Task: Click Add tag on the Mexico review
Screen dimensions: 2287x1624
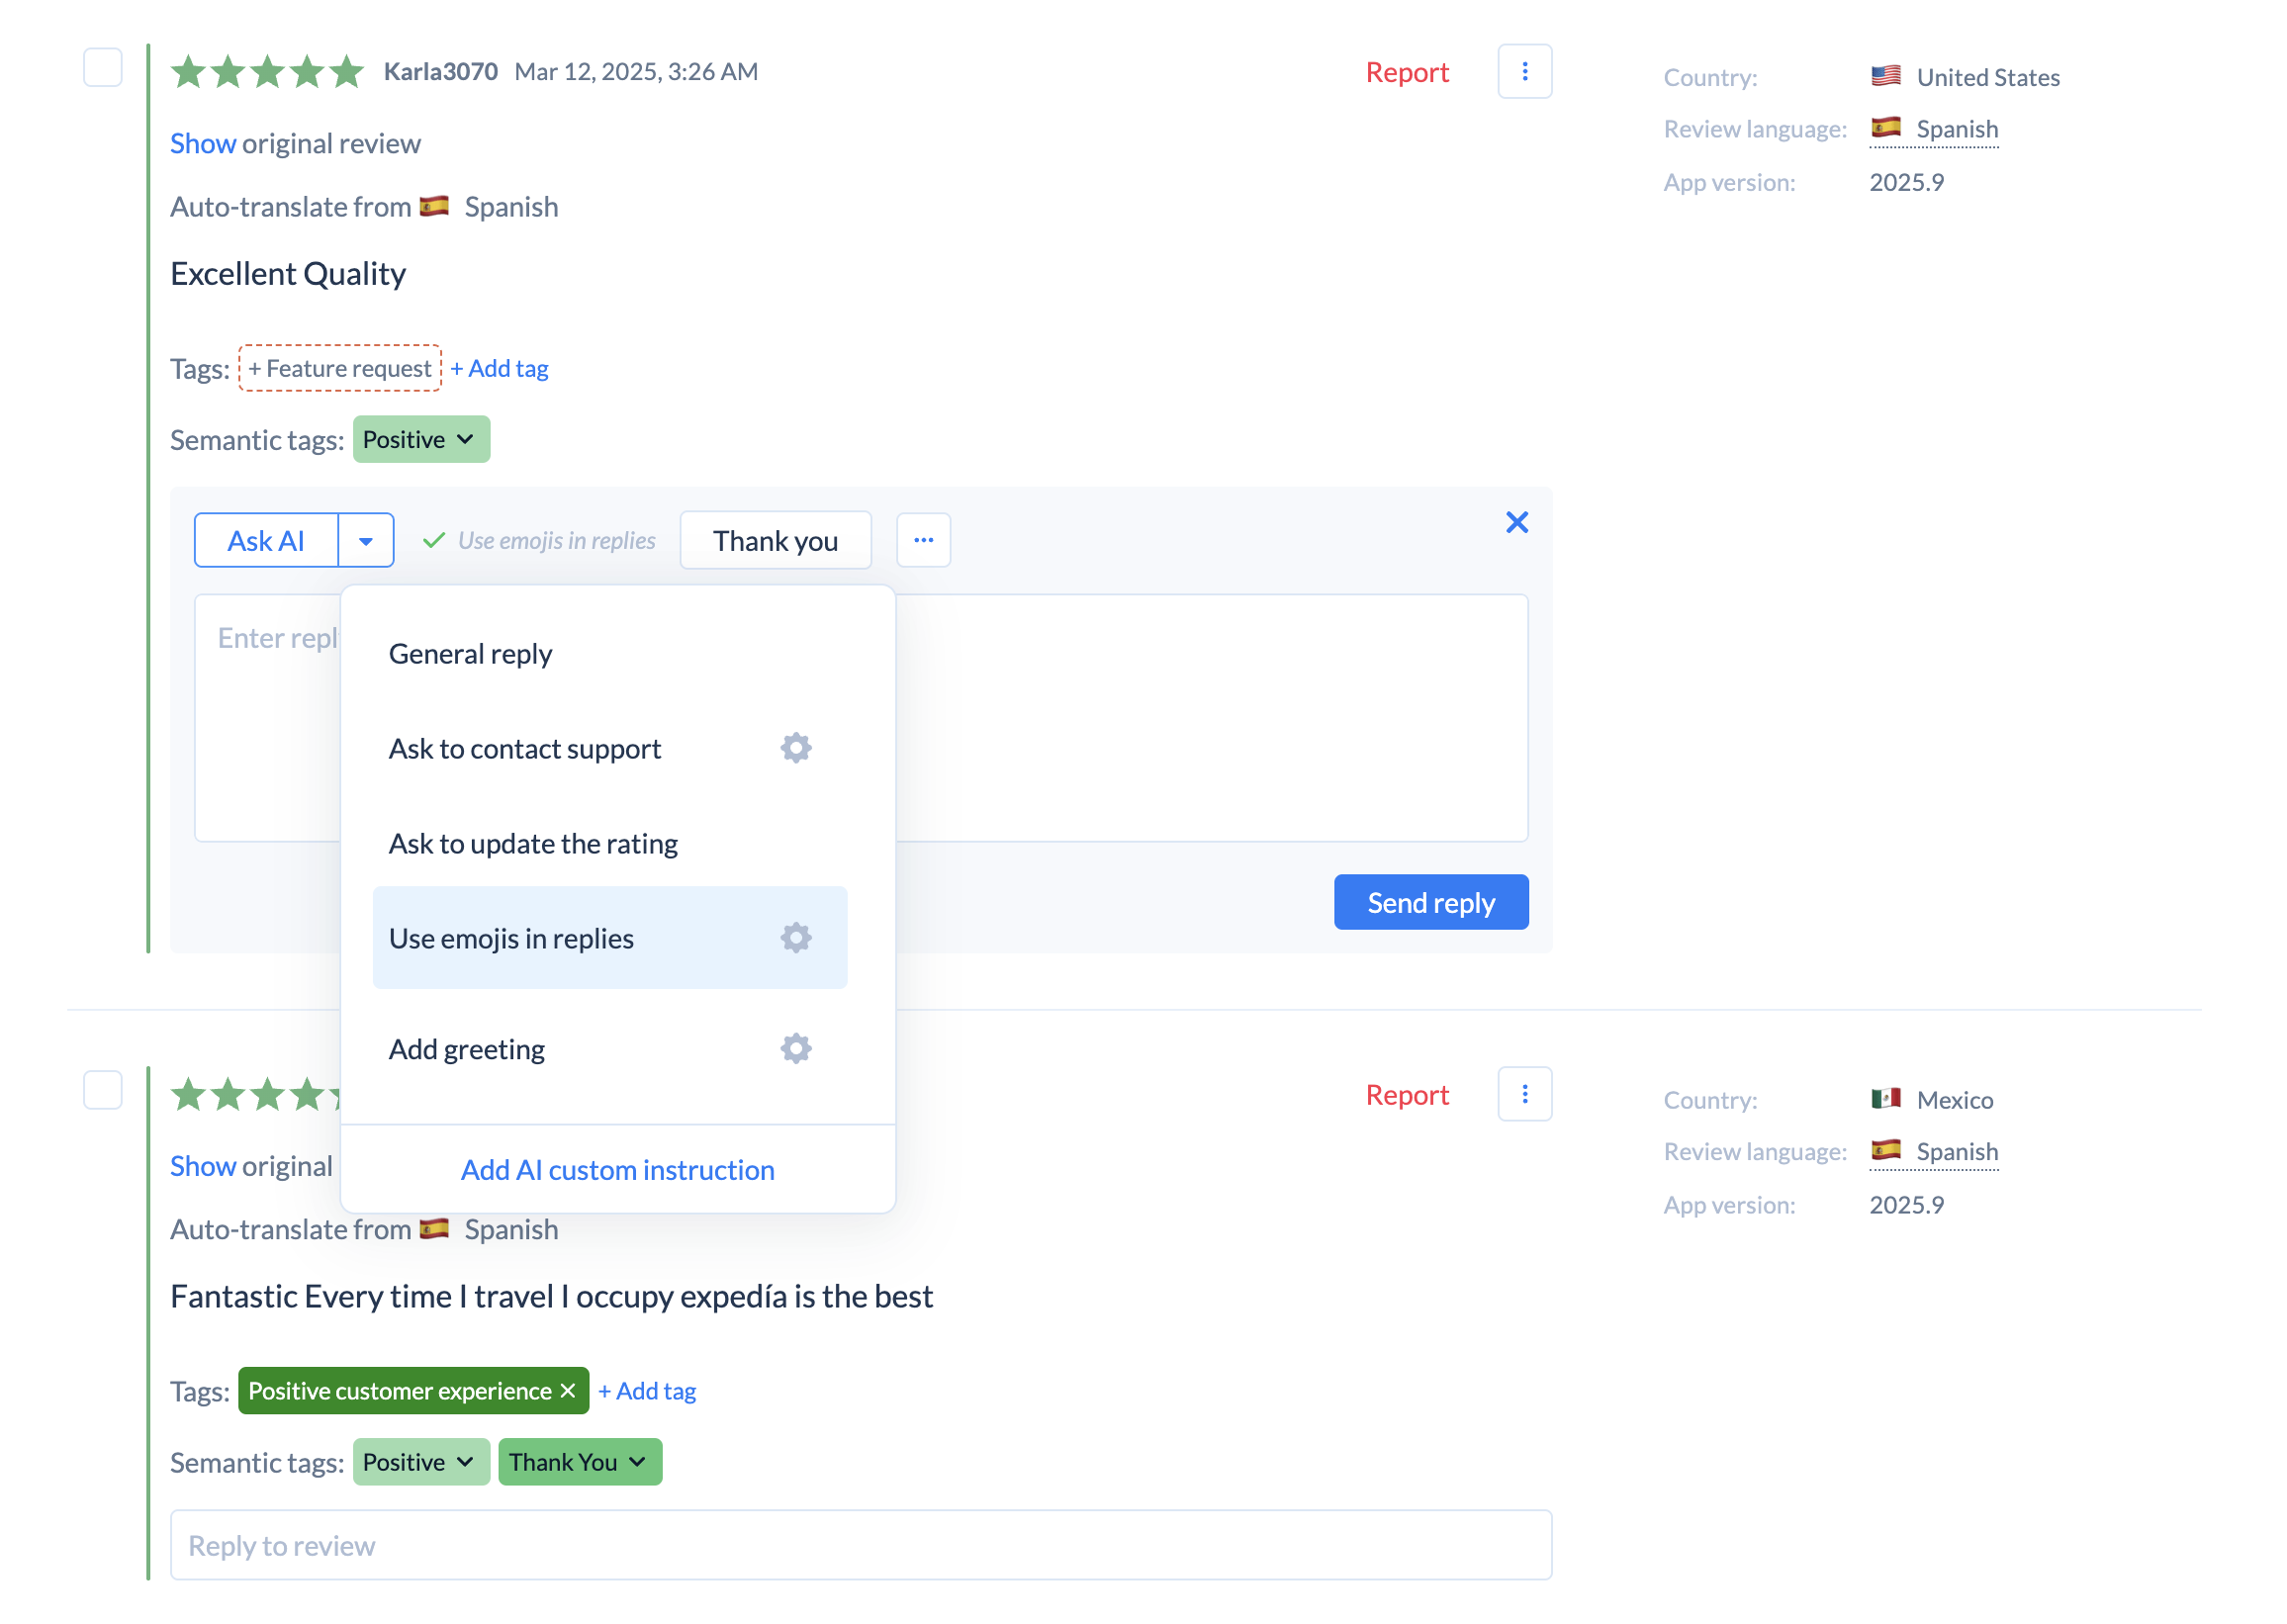Action: (x=647, y=1391)
